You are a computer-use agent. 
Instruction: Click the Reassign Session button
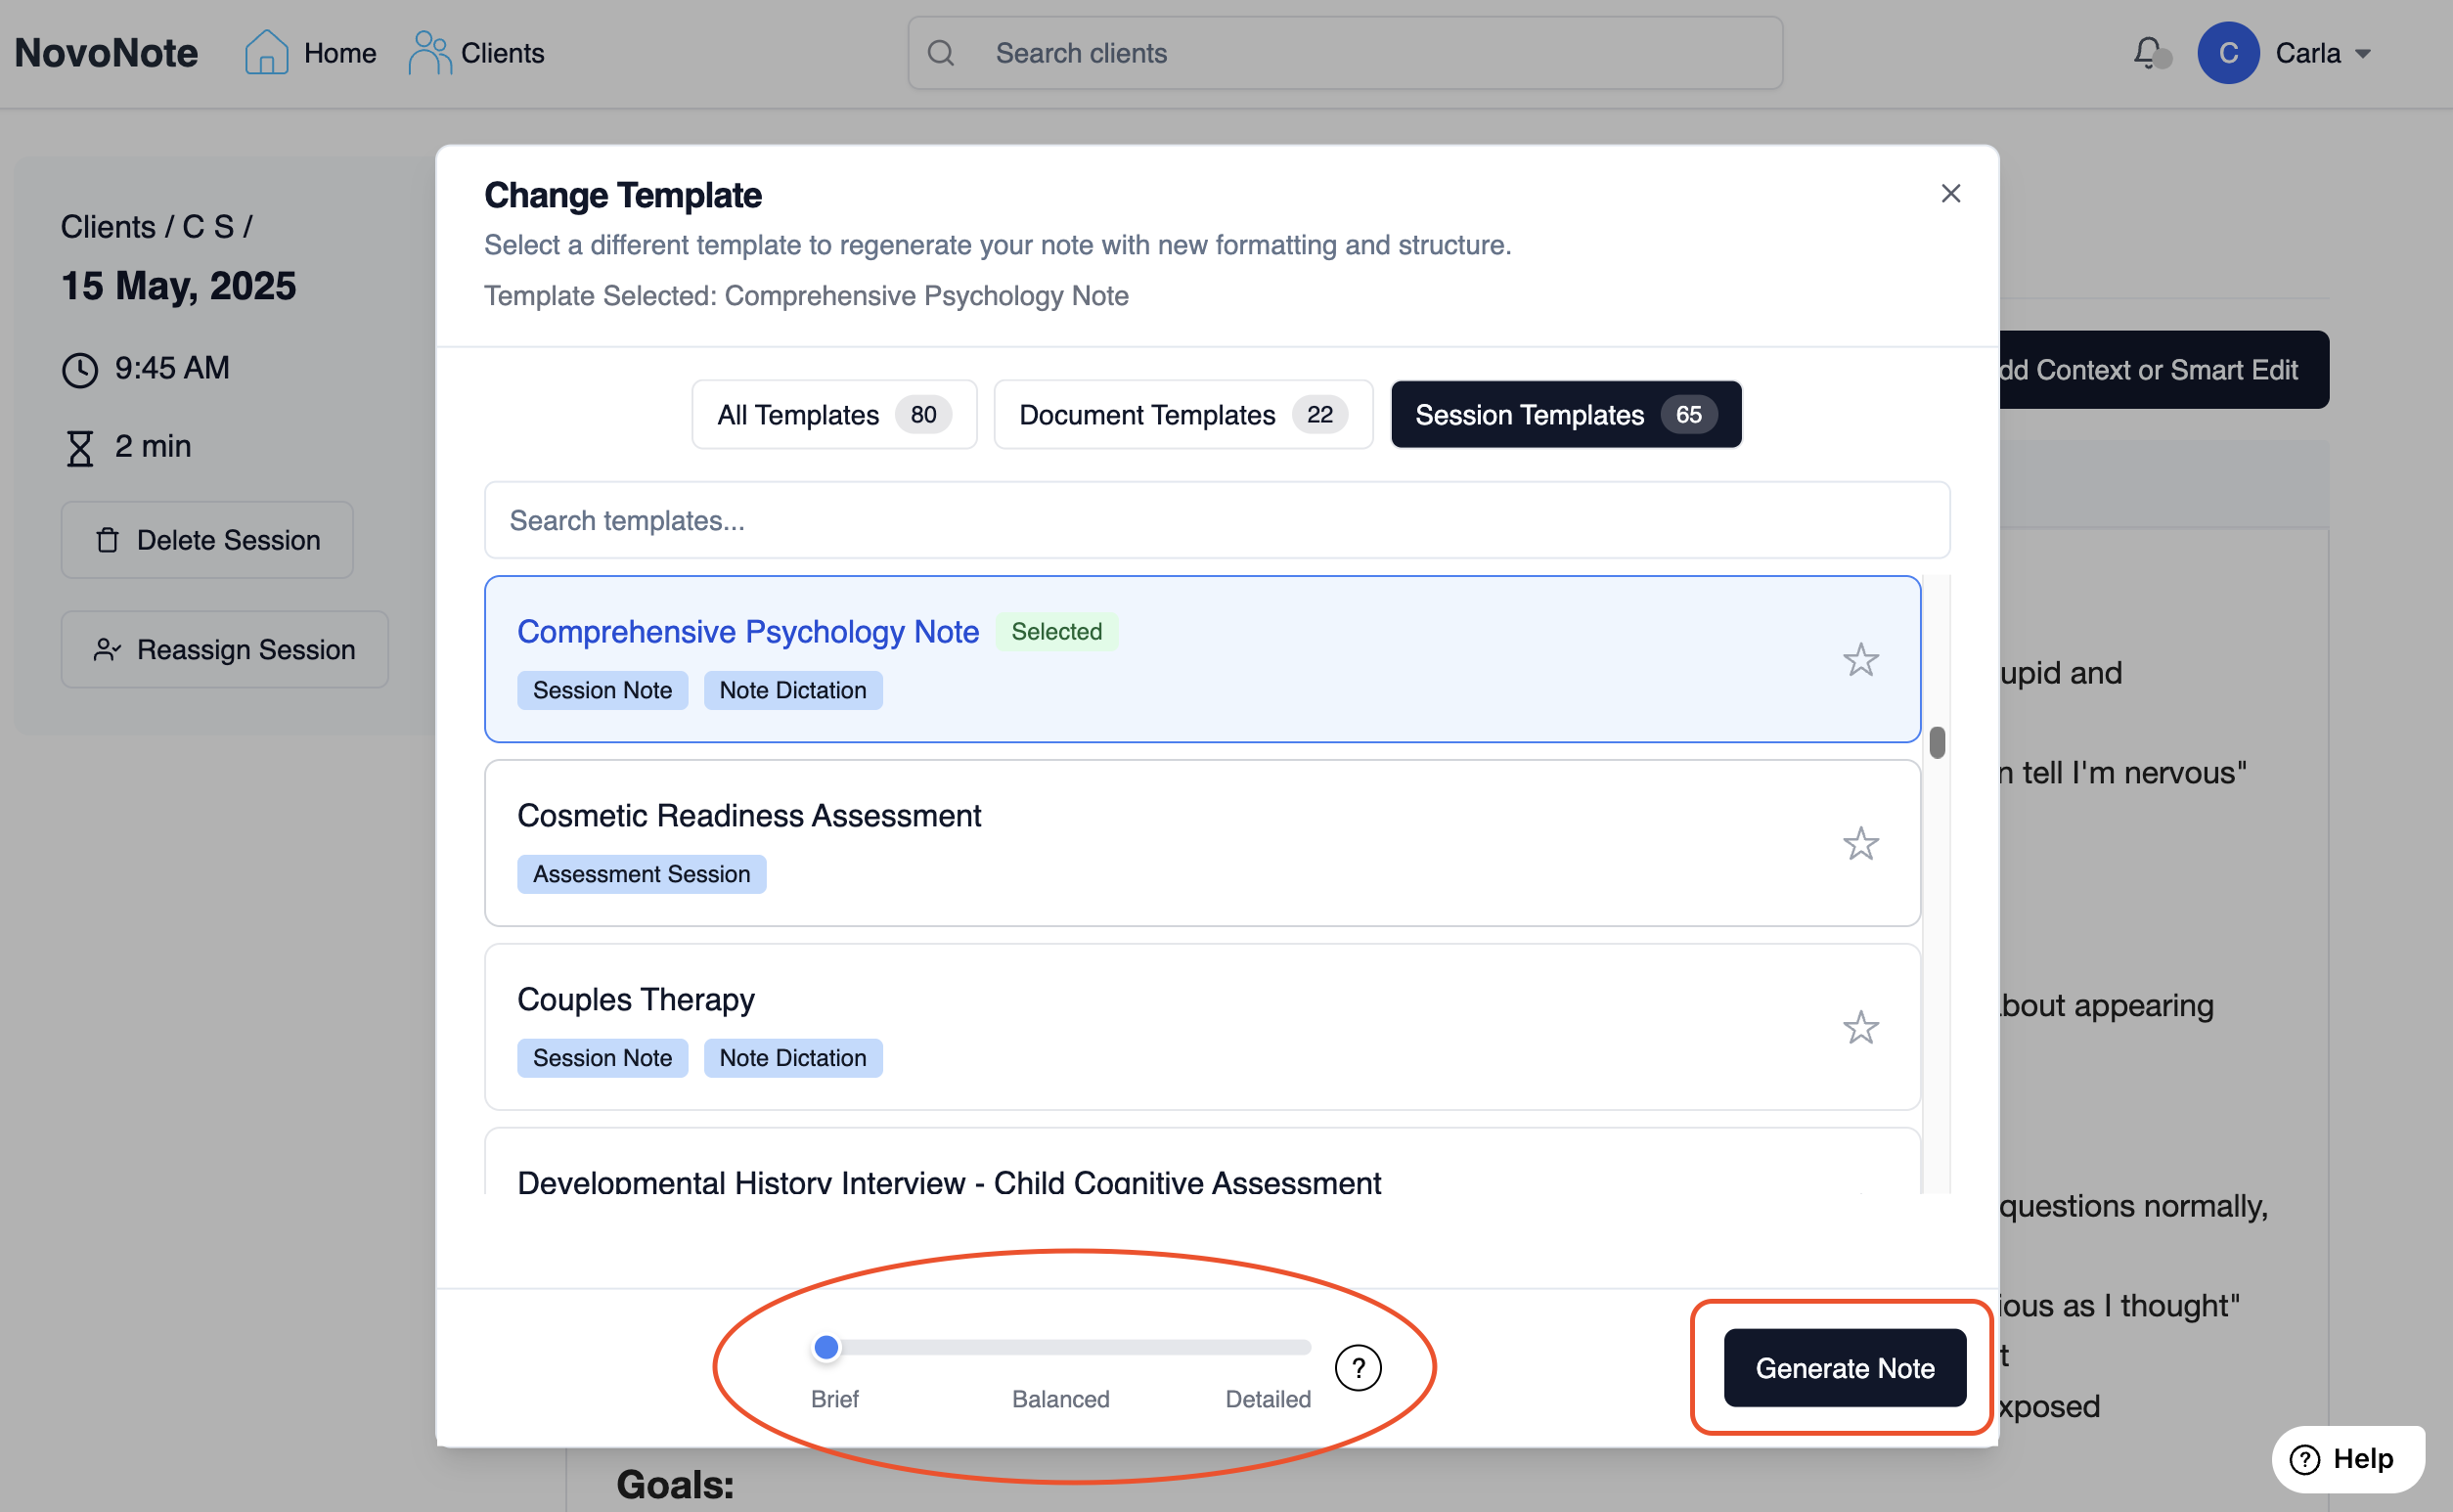[x=224, y=650]
